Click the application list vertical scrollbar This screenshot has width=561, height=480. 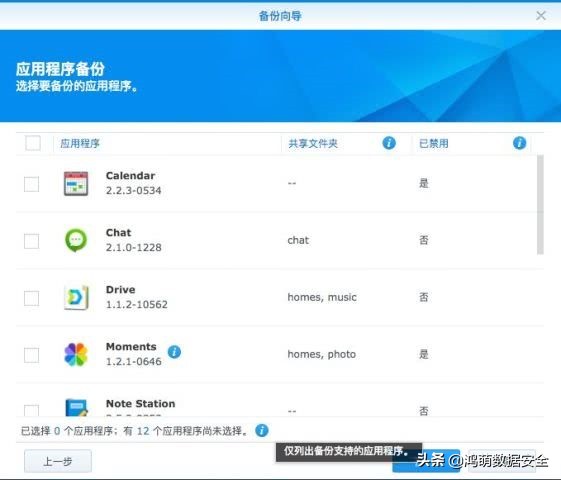pyautogui.click(x=540, y=205)
